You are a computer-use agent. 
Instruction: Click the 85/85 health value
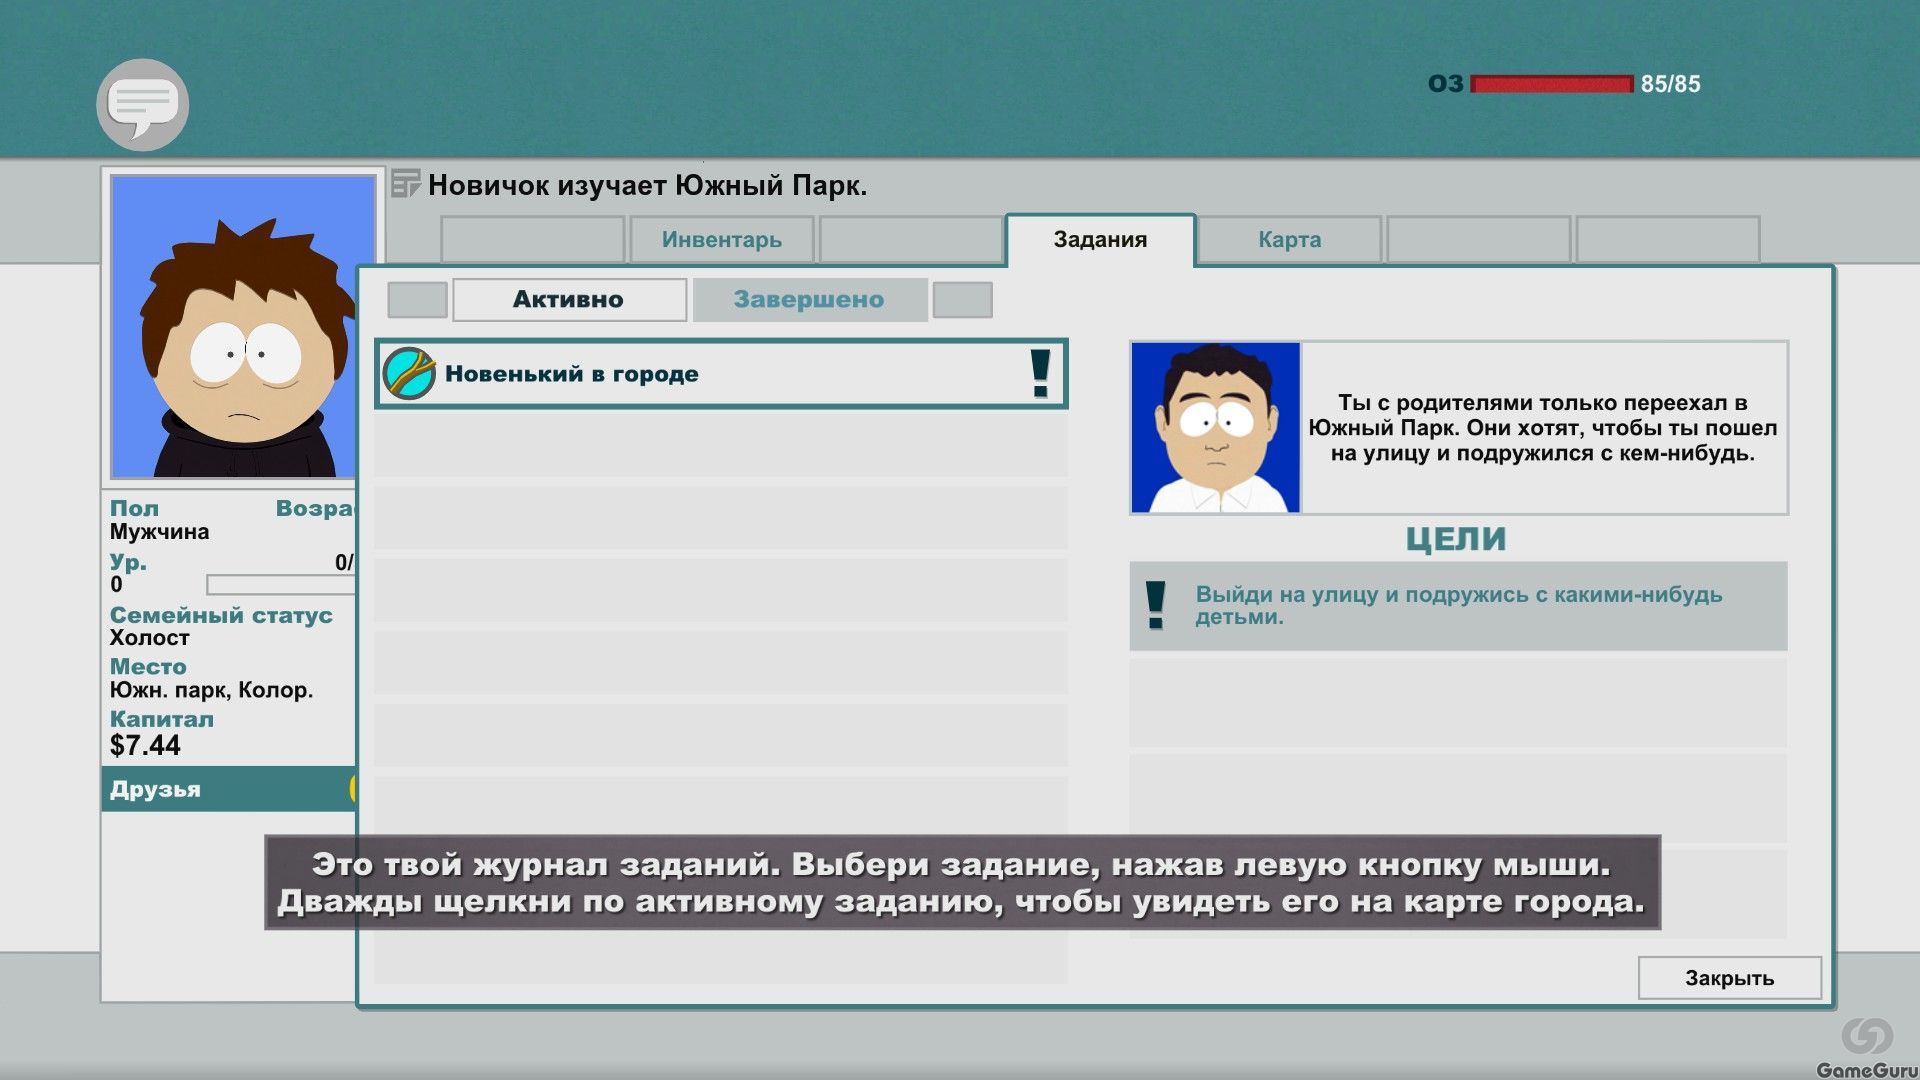(1670, 84)
